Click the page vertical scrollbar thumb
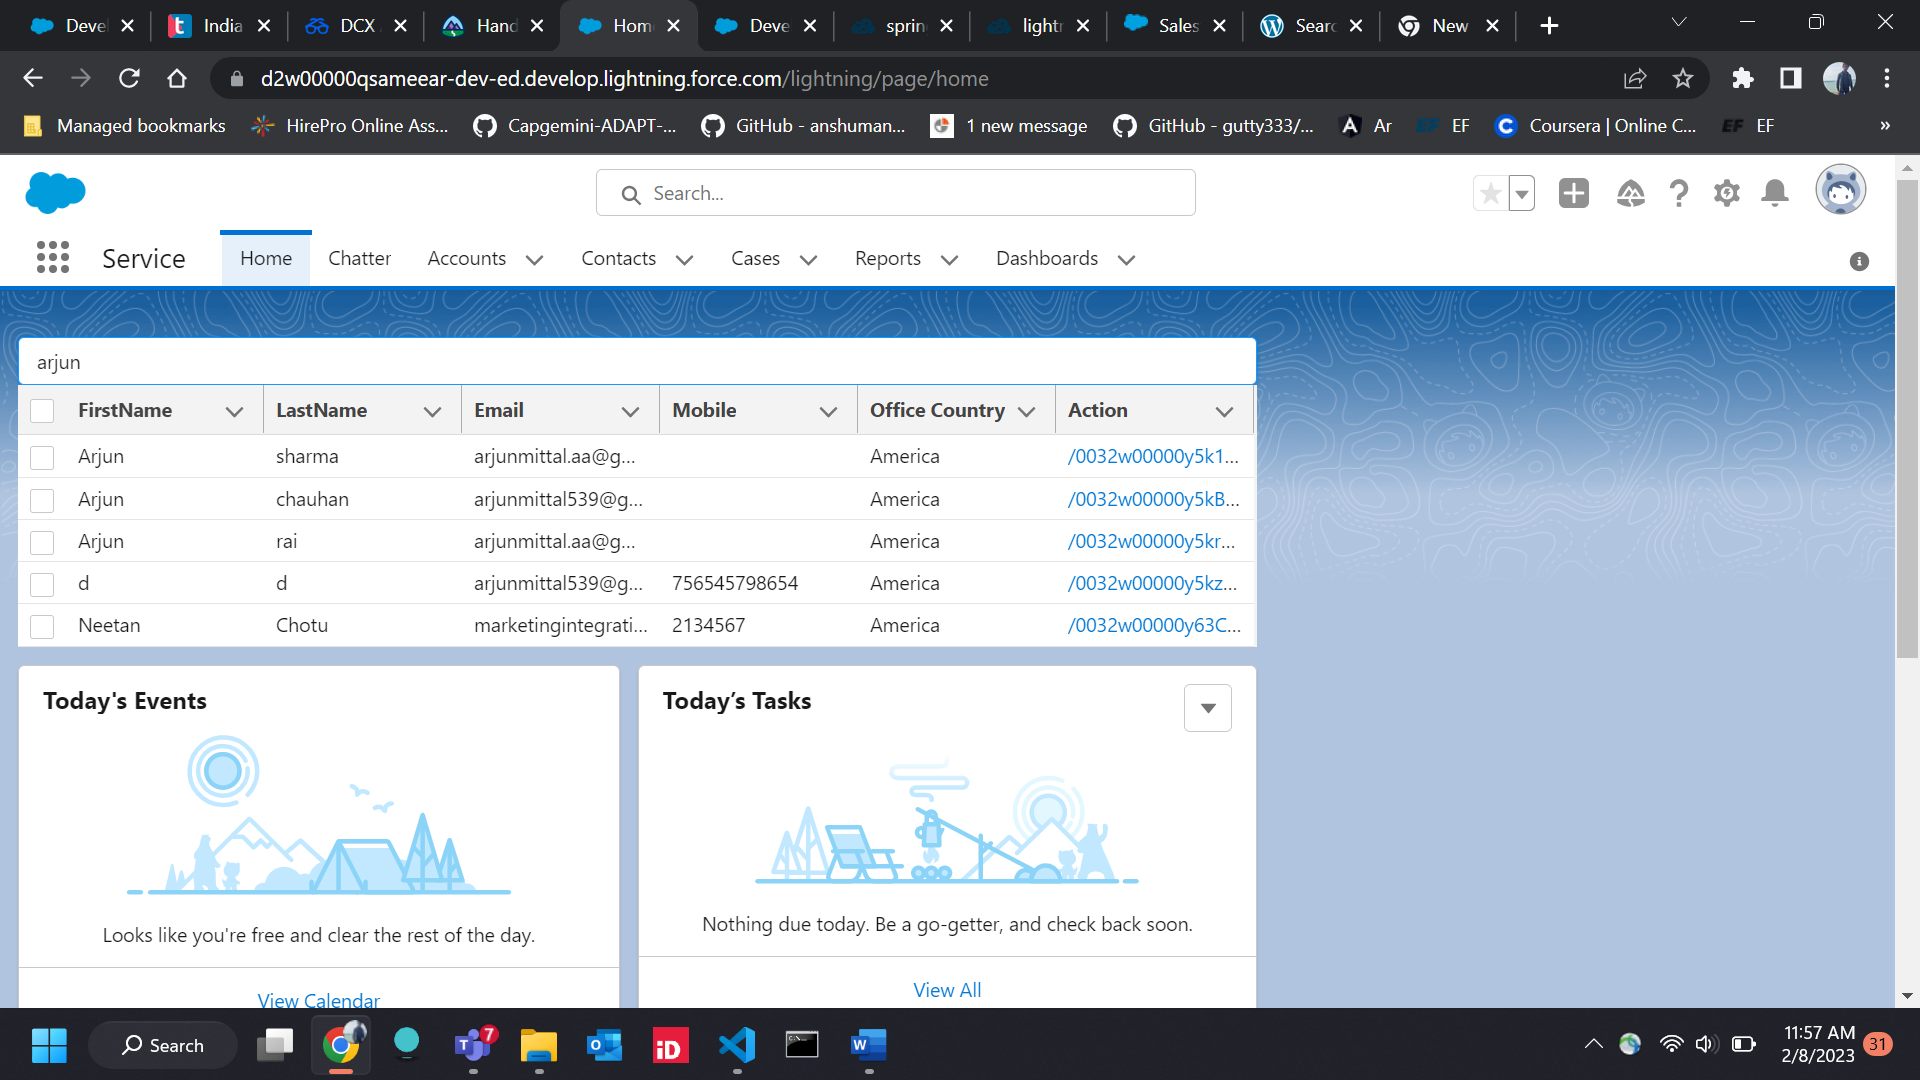 click(x=1907, y=420)
